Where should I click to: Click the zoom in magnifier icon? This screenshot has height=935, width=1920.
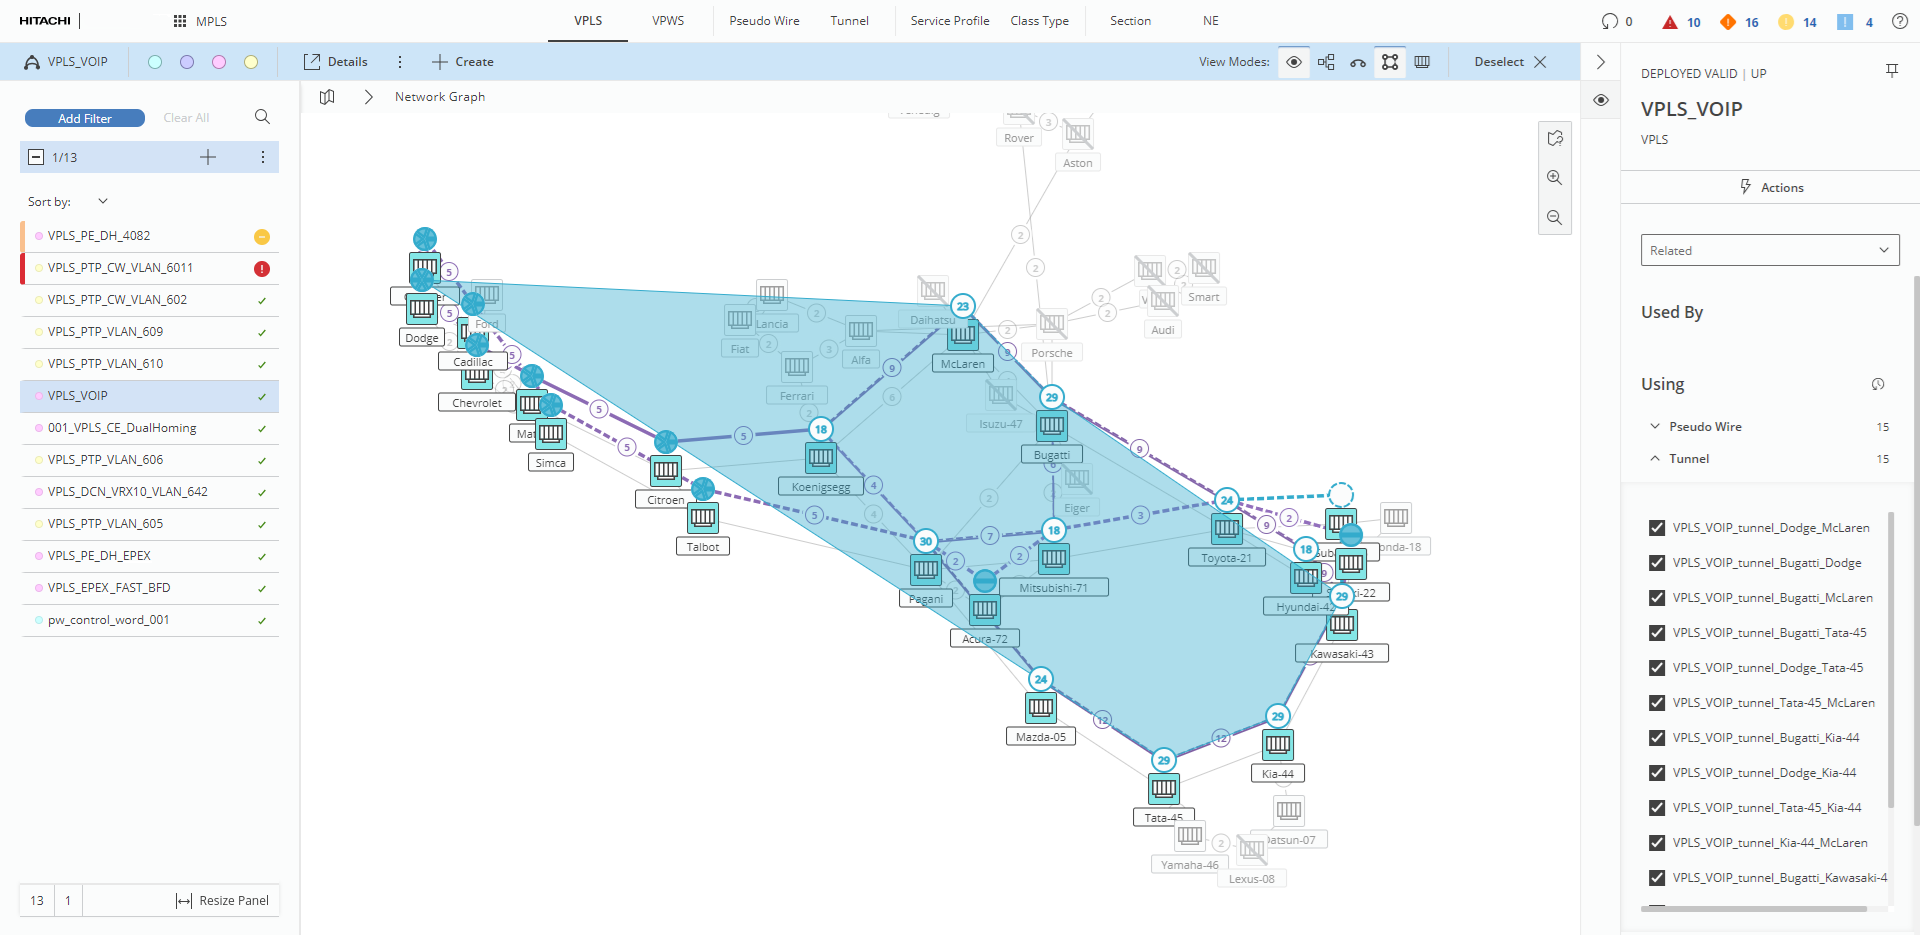(1554, 178)
